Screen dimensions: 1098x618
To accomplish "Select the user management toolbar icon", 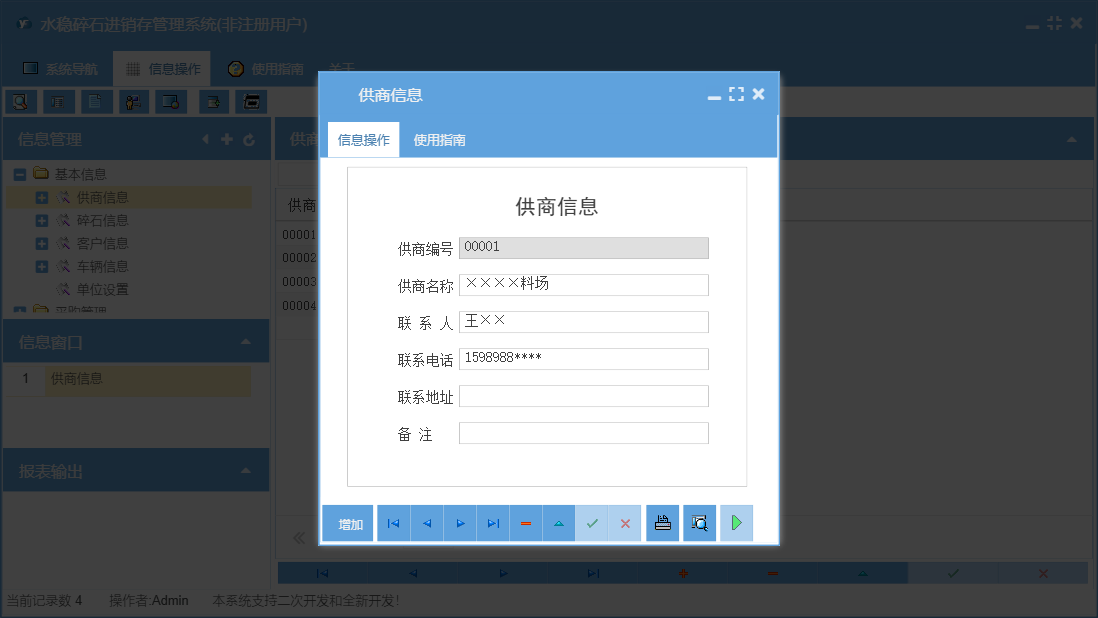I will [x=132, y=101].
